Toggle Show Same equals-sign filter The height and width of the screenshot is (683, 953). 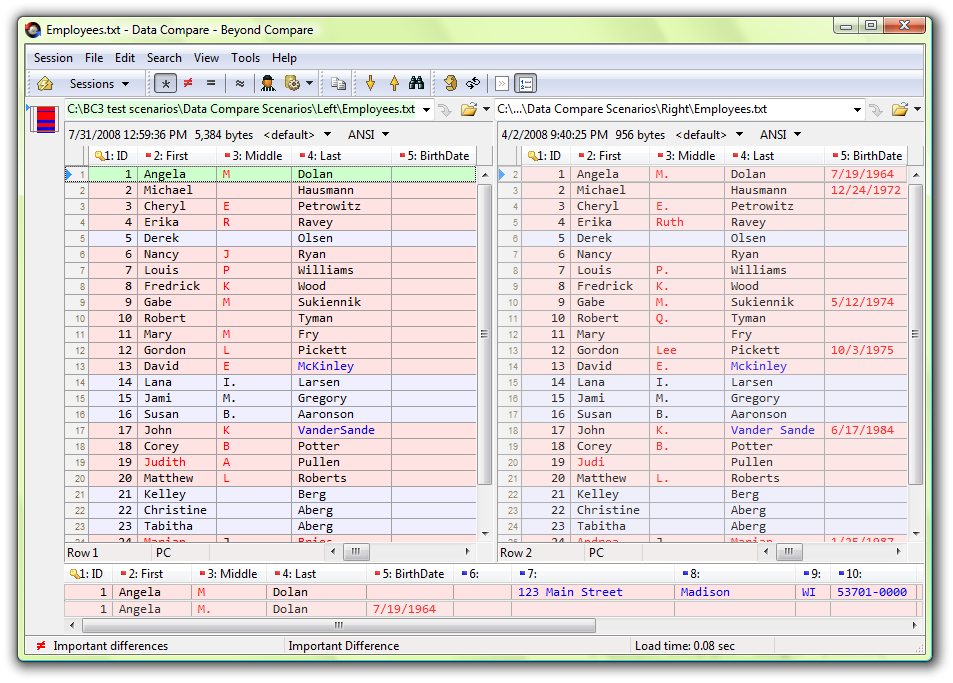[x=211, y=83]
